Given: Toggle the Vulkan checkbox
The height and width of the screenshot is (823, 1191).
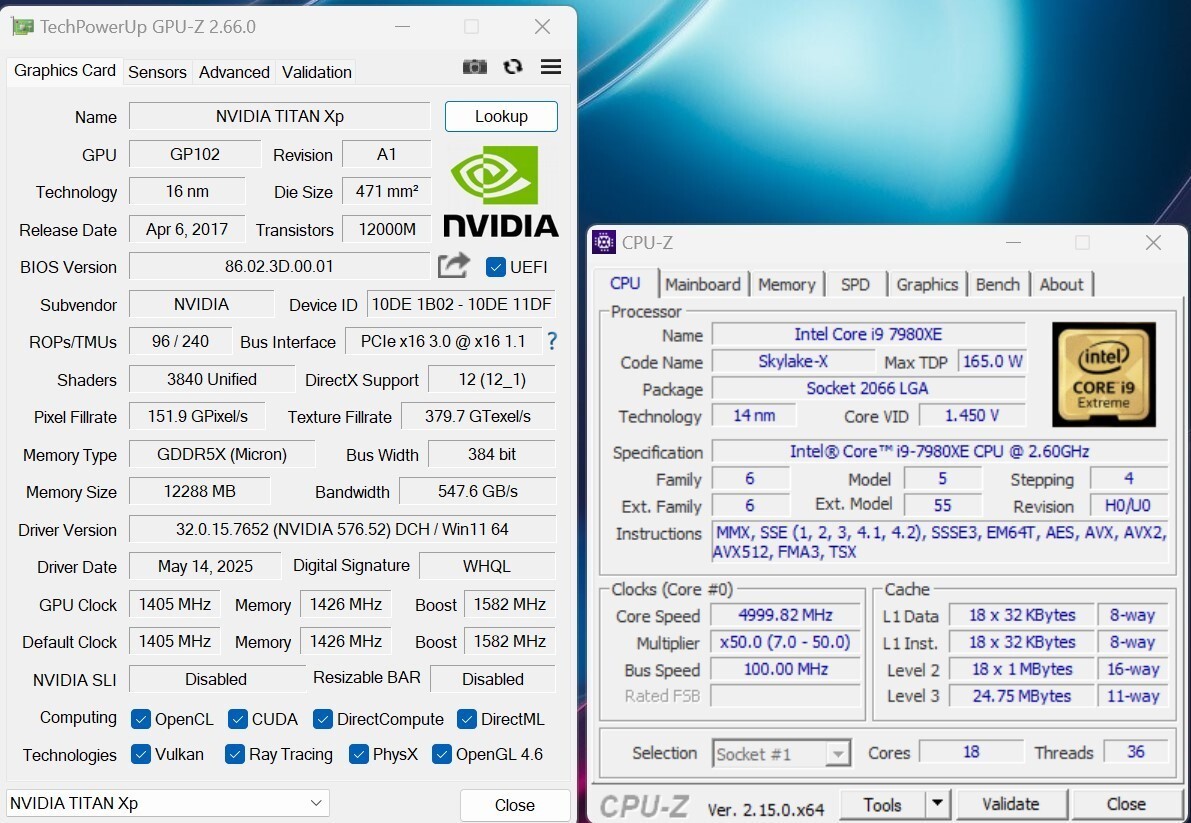Looking at the screenshot, I should click(141, 754).
